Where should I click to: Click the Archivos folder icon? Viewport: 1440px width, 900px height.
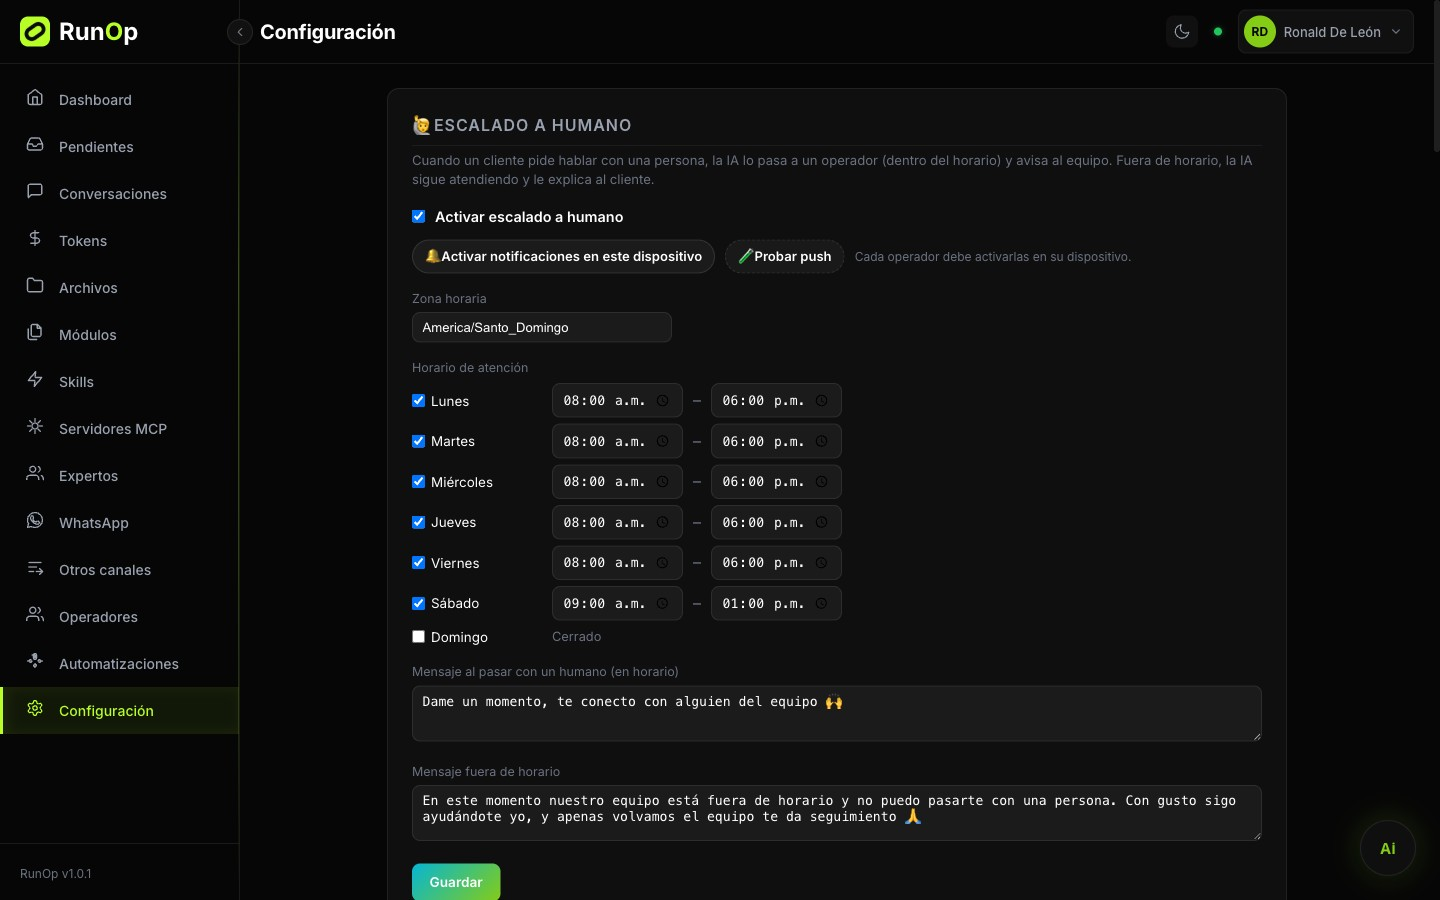(35, 286)
